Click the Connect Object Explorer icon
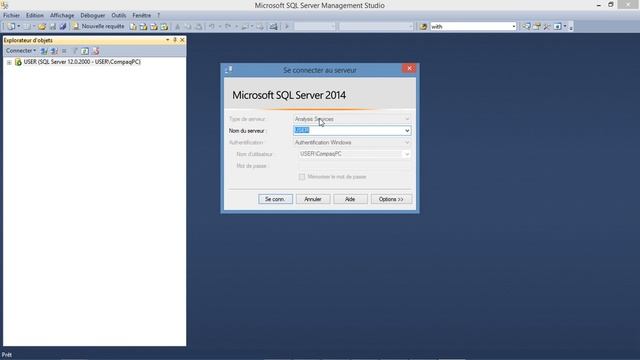The width and height of the screenshot is (640, 360). point(44,51)
